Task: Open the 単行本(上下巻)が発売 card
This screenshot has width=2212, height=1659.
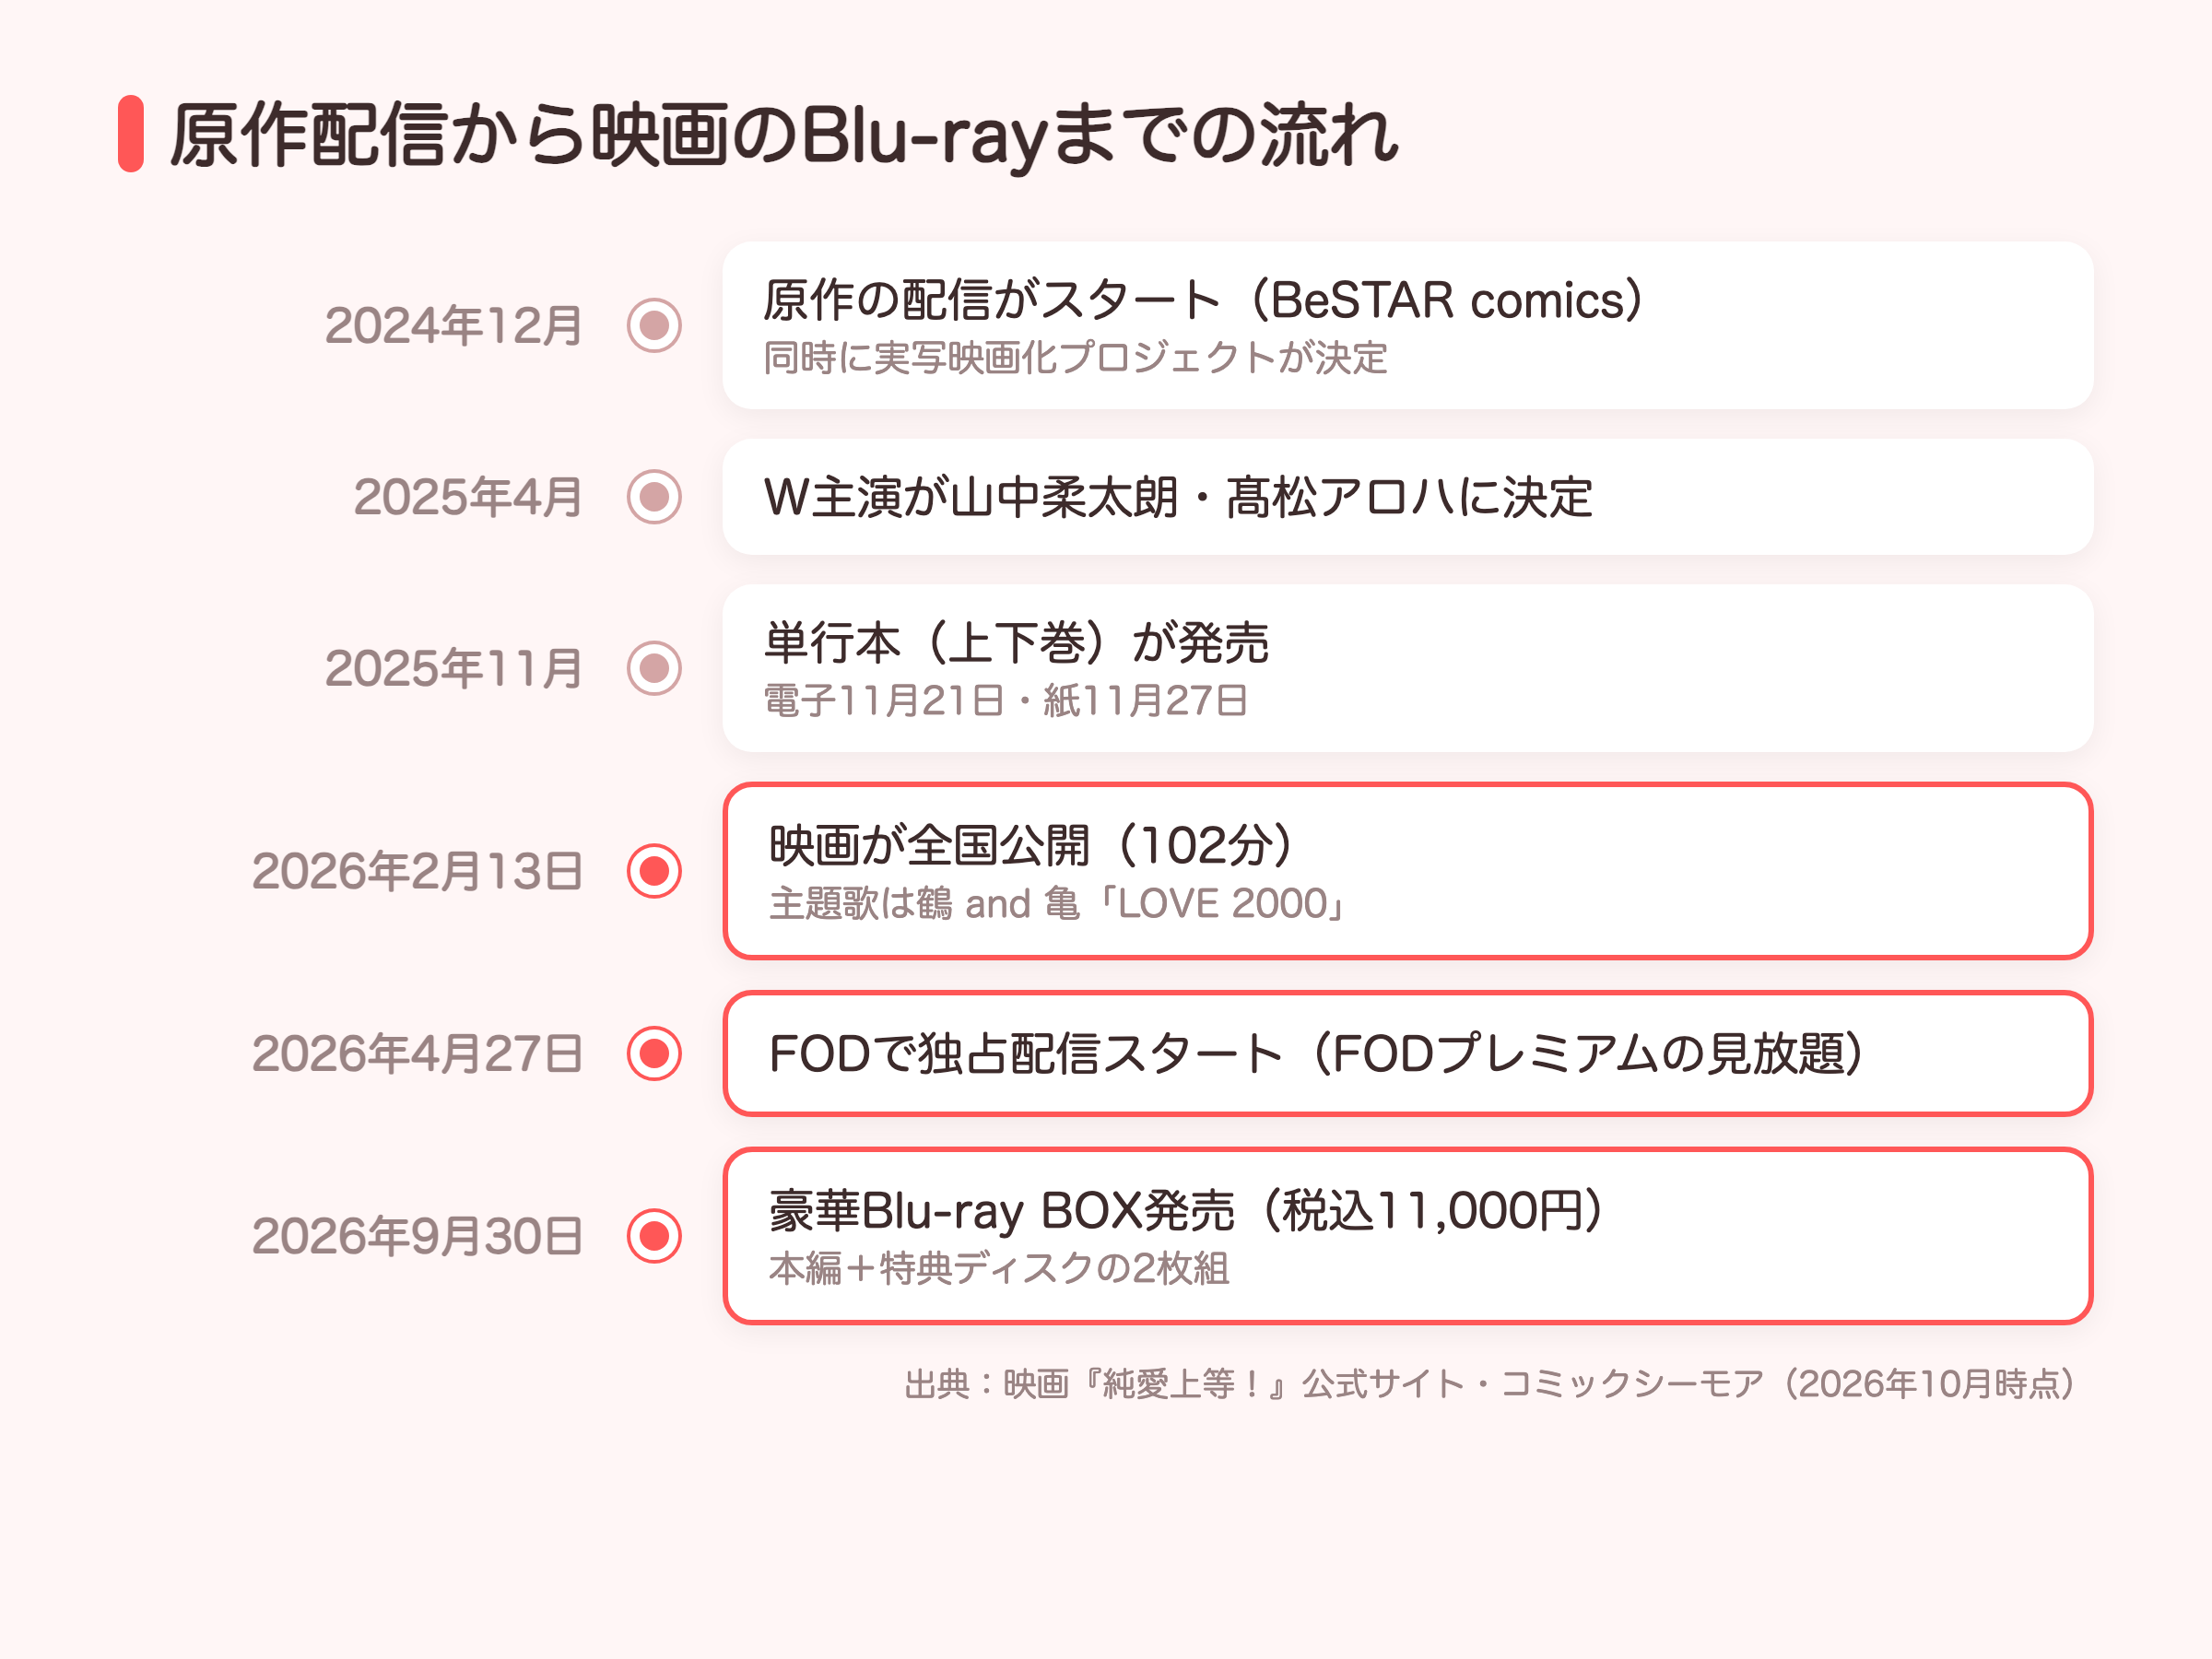Action: click(x=1407, y=668)
